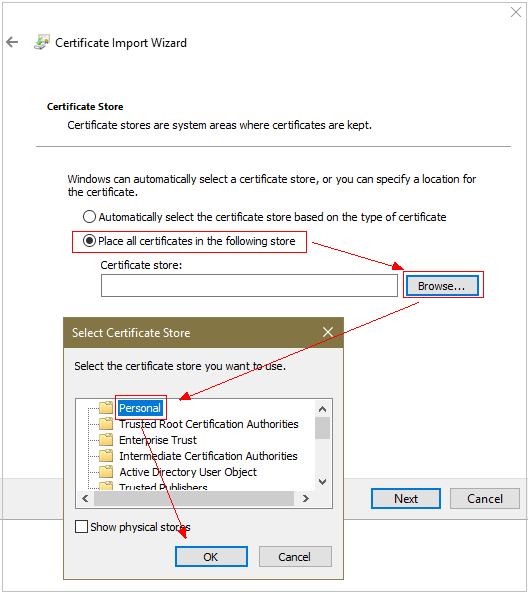The image size is (528, 592).
Task: Click the horizontal scrollbar track in store list
Action: [x=194, y=499]
